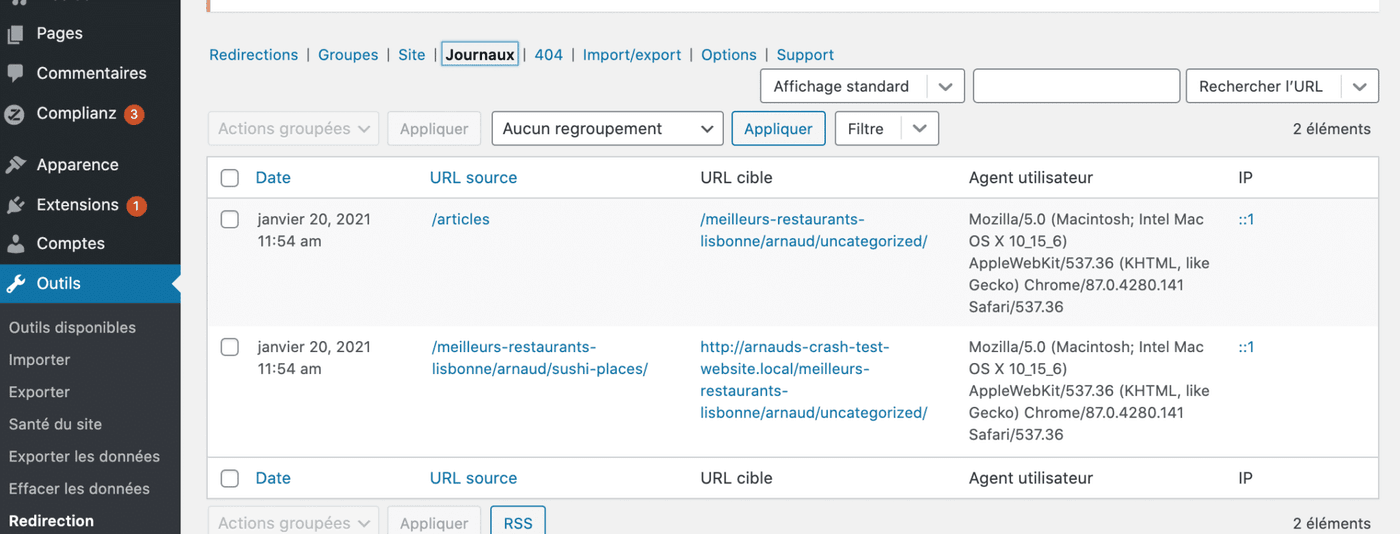Open Complianz via its sidebar icon

(15, 114)
